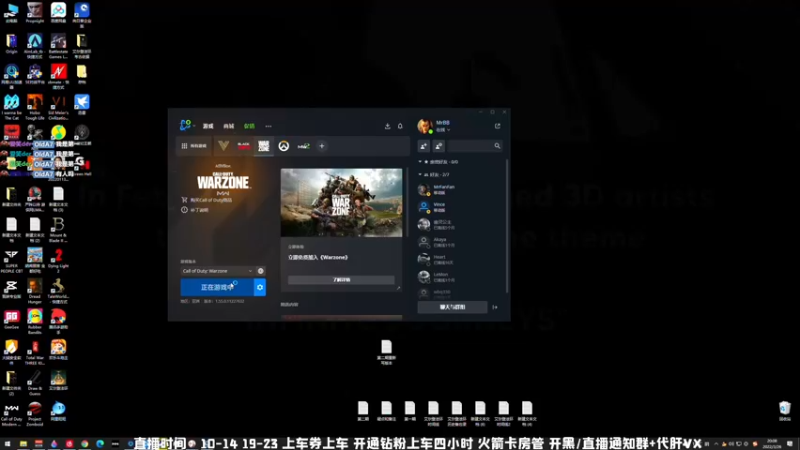Open game settings gear next to play button
The image size is (800, 450).
tap(260, 287)
